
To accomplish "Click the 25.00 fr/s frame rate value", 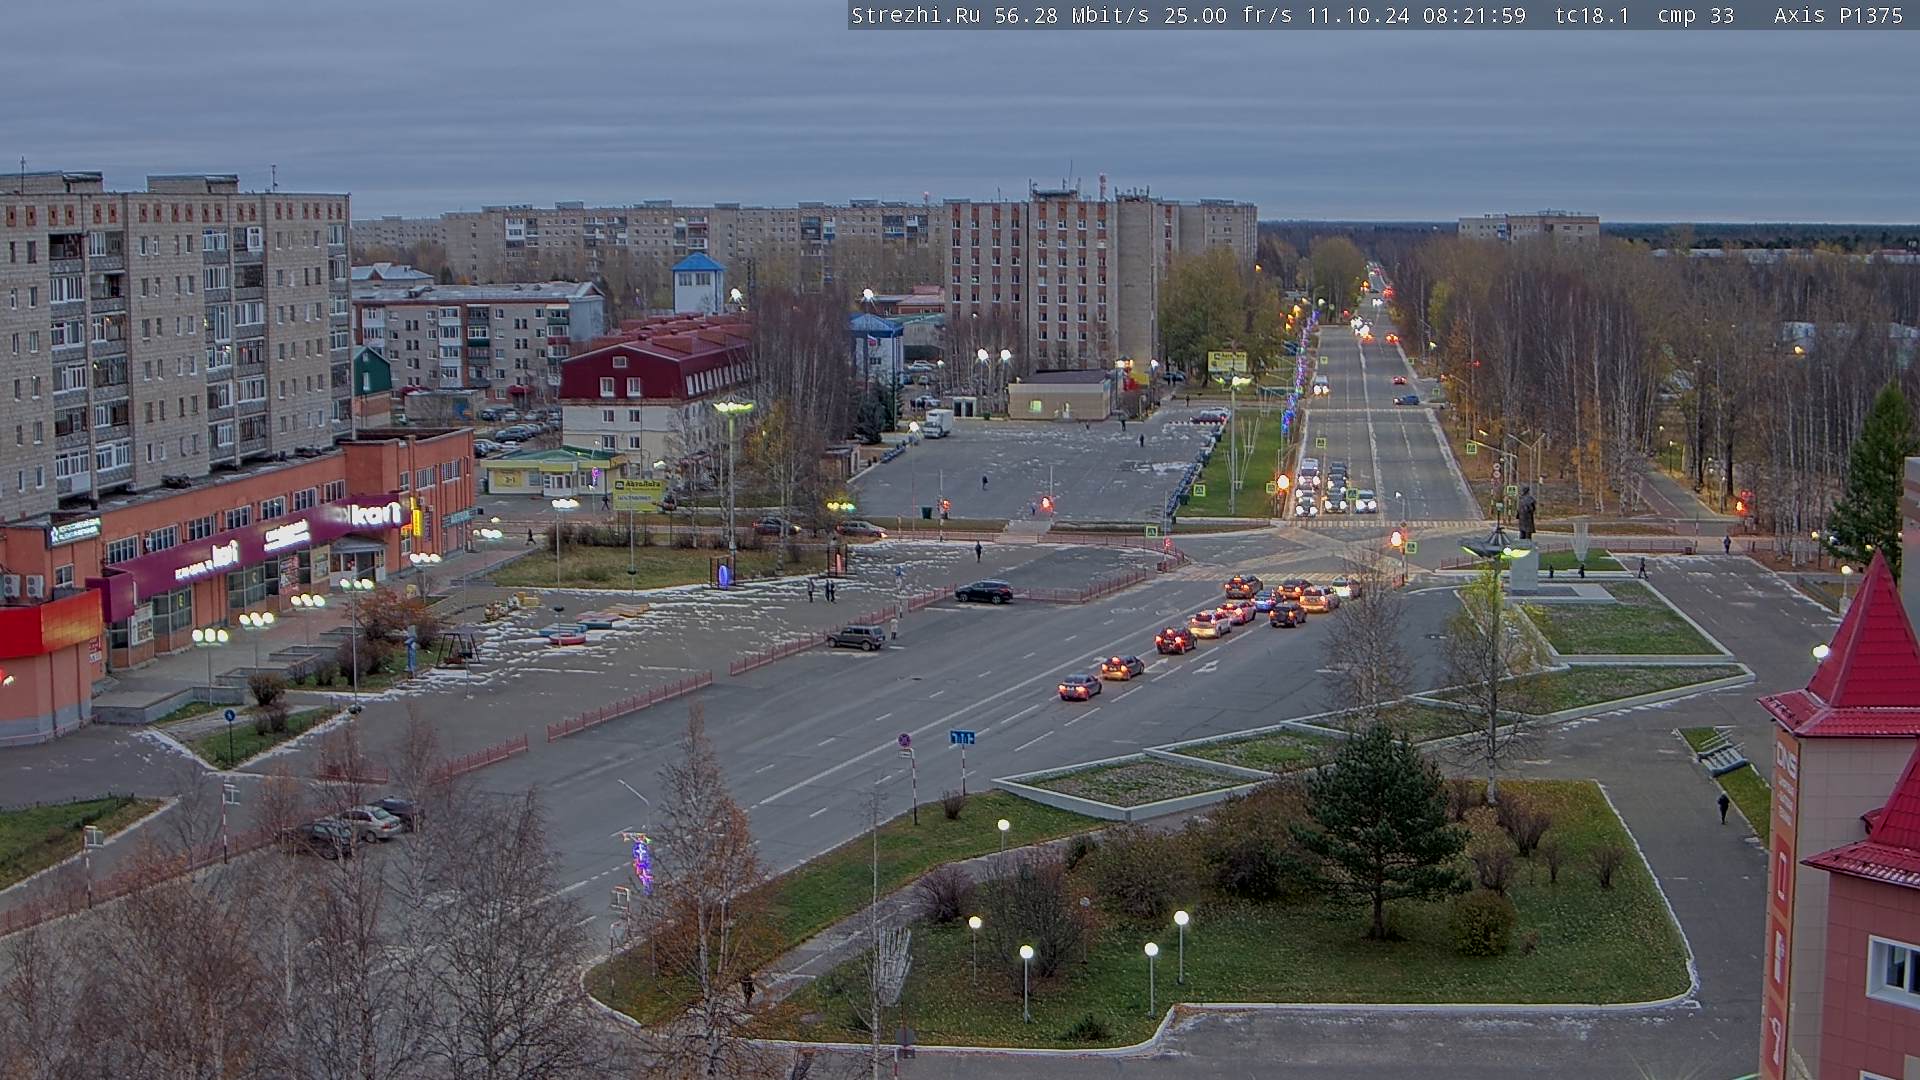I will pos(1228,15).
